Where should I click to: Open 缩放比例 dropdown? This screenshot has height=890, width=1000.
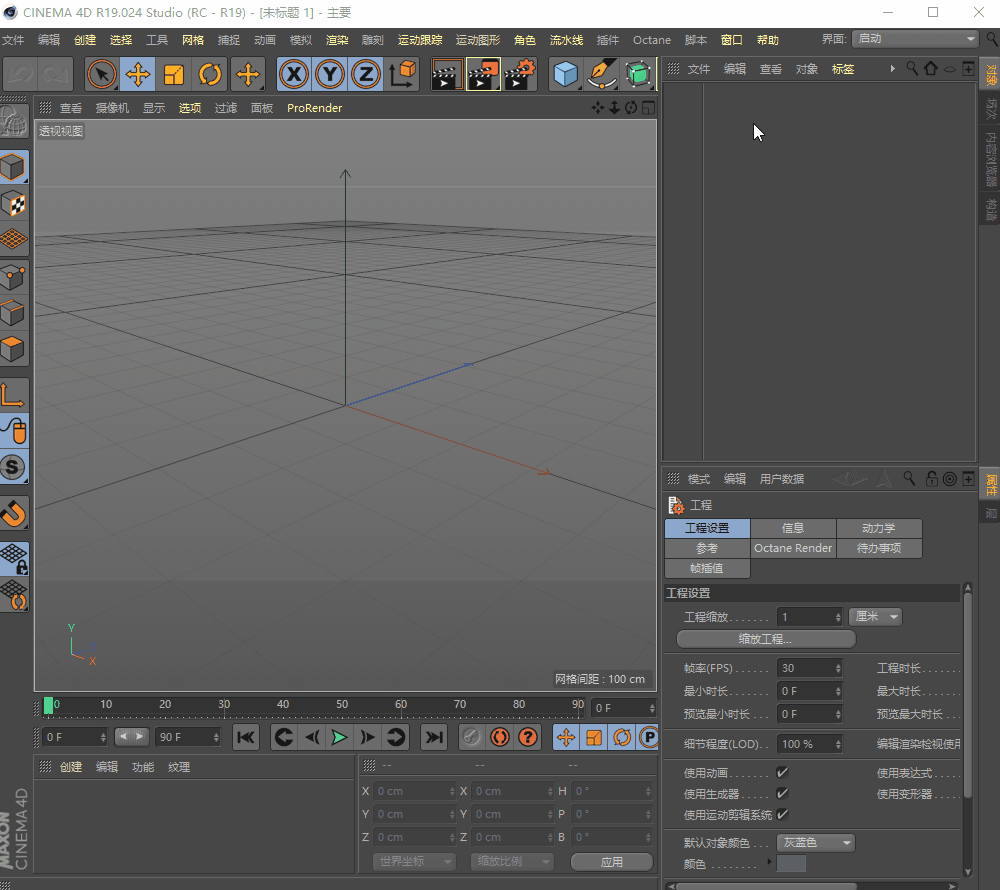(512, 862)
